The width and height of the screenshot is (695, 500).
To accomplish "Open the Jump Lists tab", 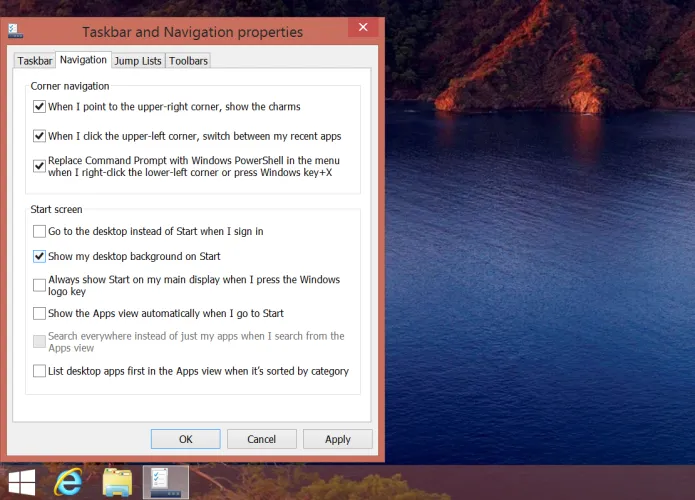I will (x=138, y=61).
